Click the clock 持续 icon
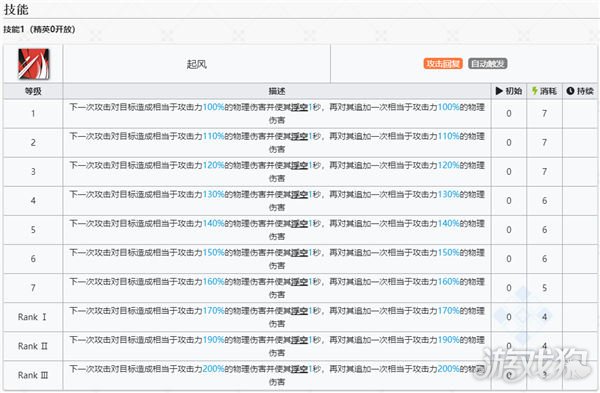Image resolution: width=600 pixels, height=393 pixels. pyautogui.click(x=570, y=91)
